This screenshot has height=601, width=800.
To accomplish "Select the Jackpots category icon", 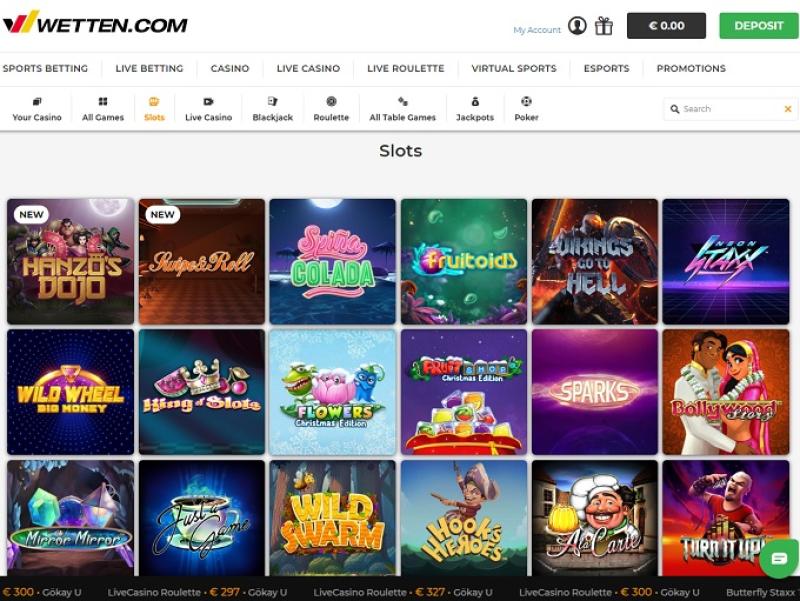I will [x=475, y=102].
